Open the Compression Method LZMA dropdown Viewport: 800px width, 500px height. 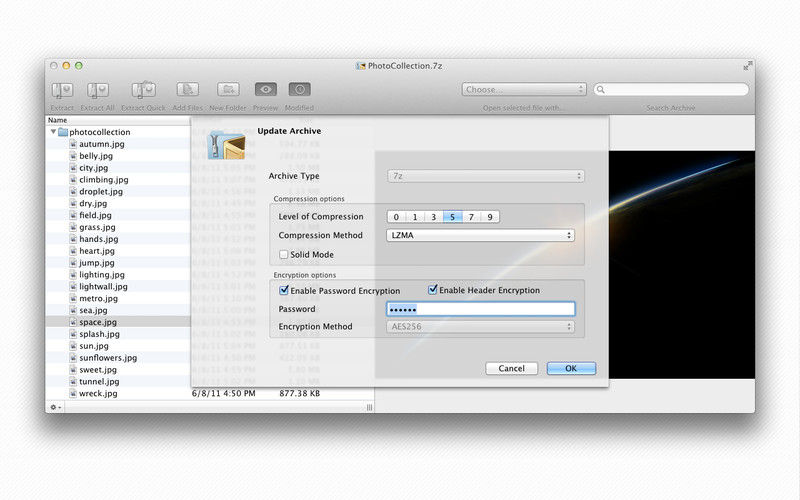481,235
